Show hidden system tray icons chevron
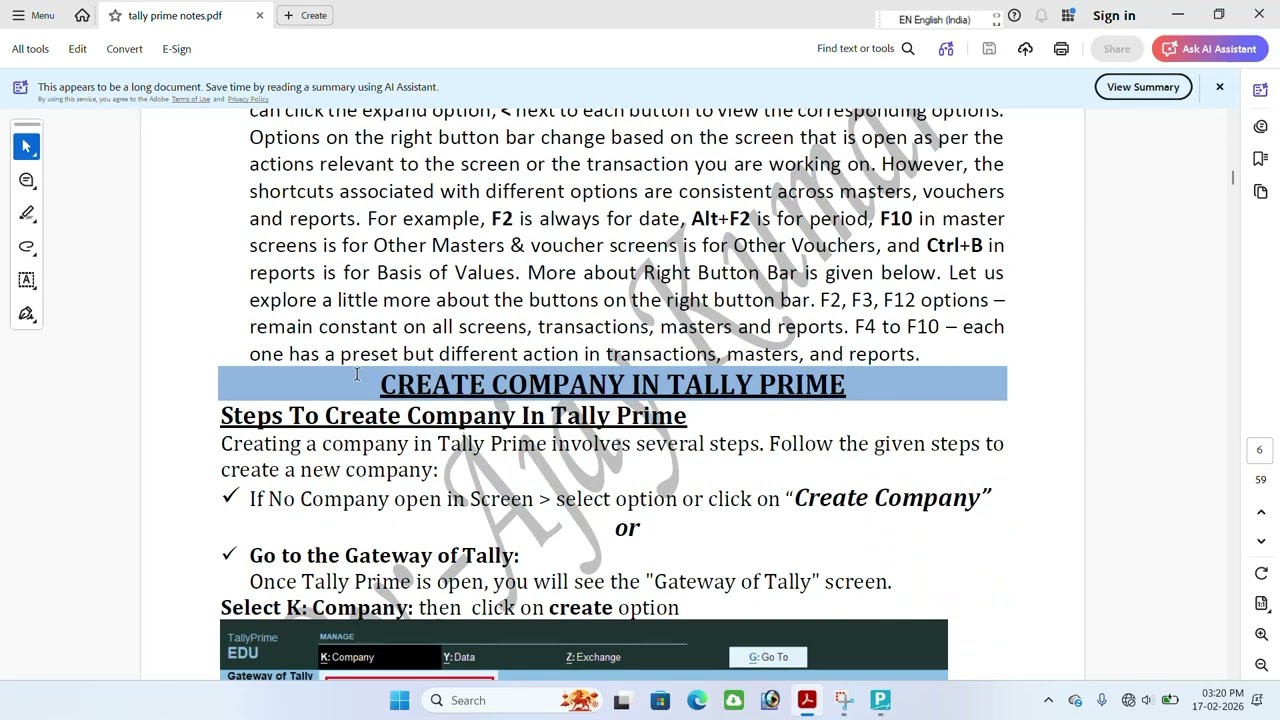This screenshot has width=1280, height=720. pyautogui.click(x=1048, y=700)
